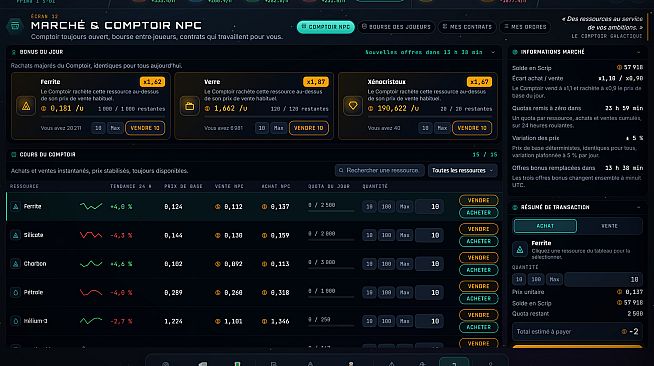Click the Verre icon in bonus card
Screen dimensions: 654x366
click(189, 106)
